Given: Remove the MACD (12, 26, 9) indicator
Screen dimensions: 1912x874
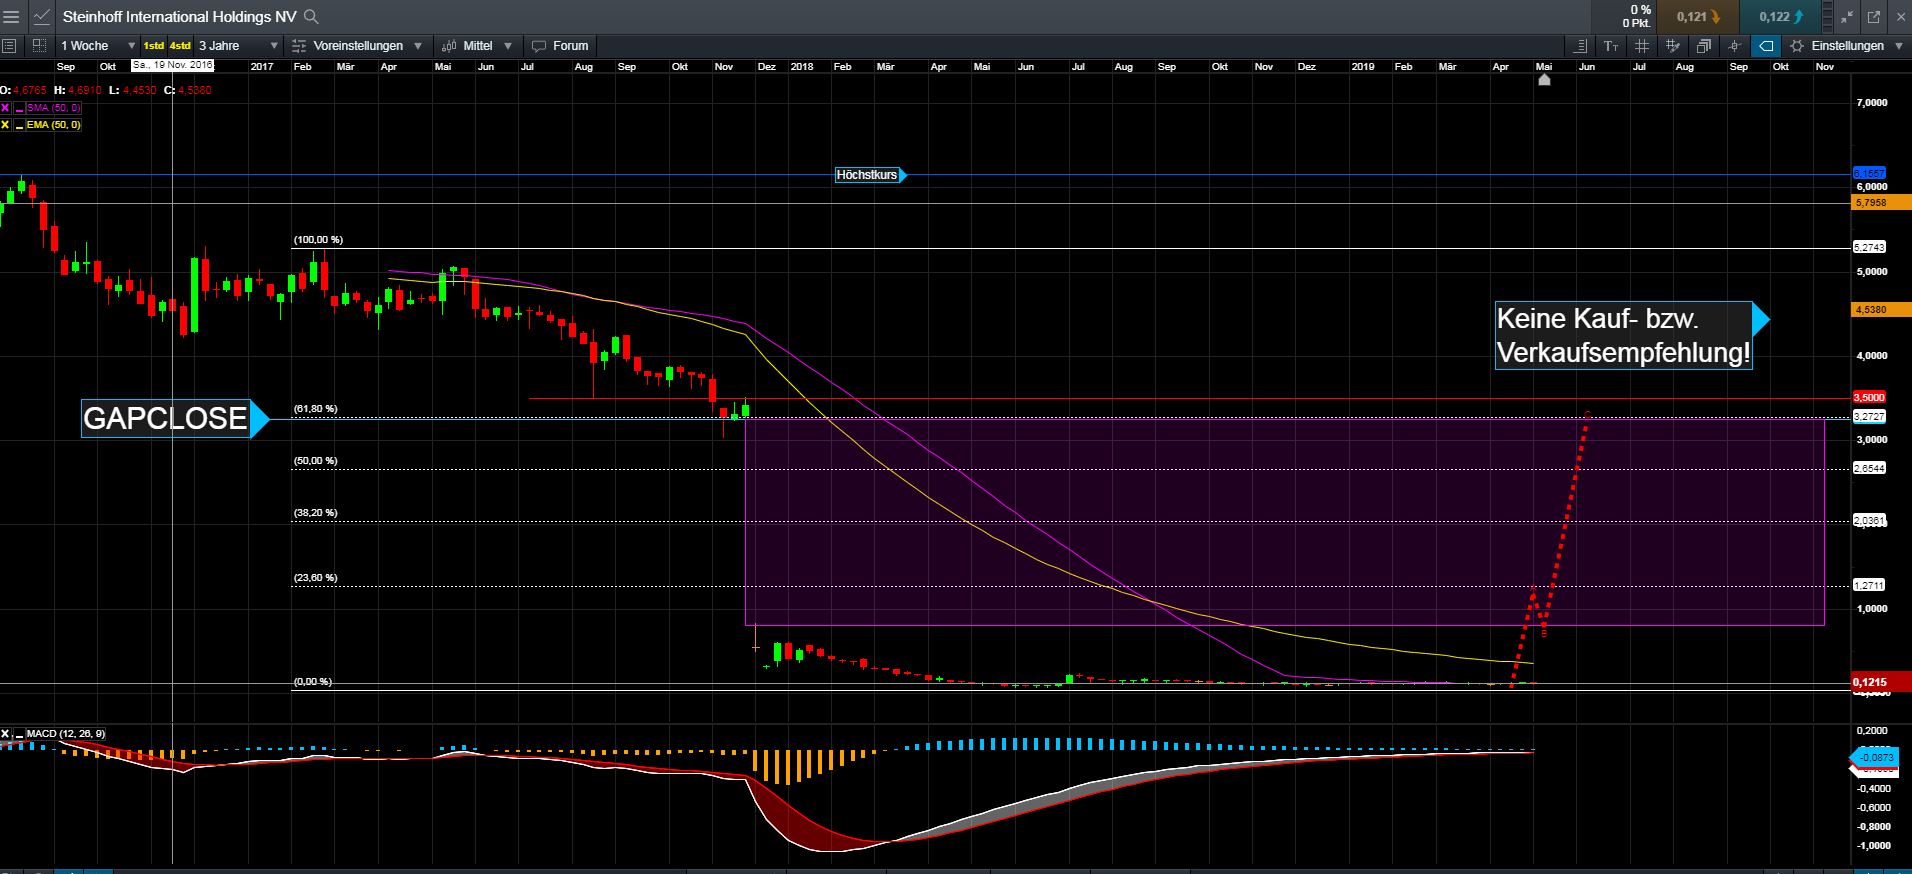Looking at the screenshot, I should 5,734.
